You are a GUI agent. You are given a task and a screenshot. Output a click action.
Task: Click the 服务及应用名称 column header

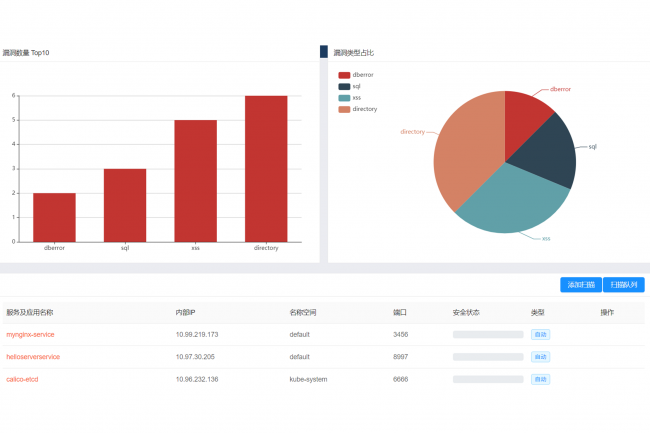coord(30,312)
